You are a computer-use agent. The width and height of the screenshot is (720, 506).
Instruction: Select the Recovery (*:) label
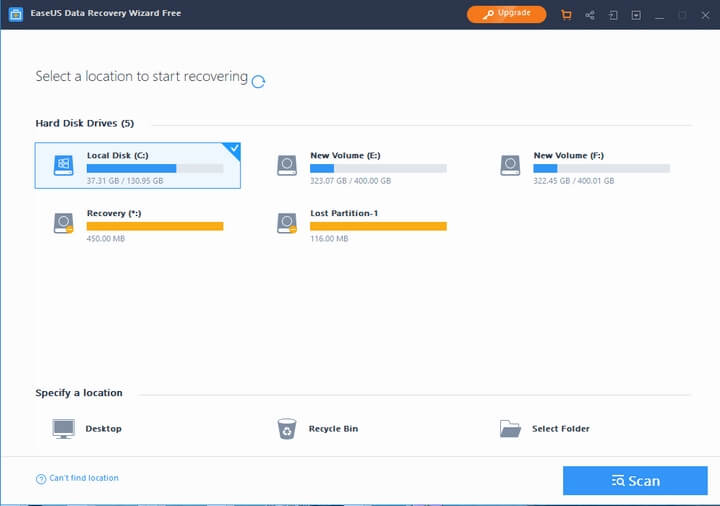114,214
